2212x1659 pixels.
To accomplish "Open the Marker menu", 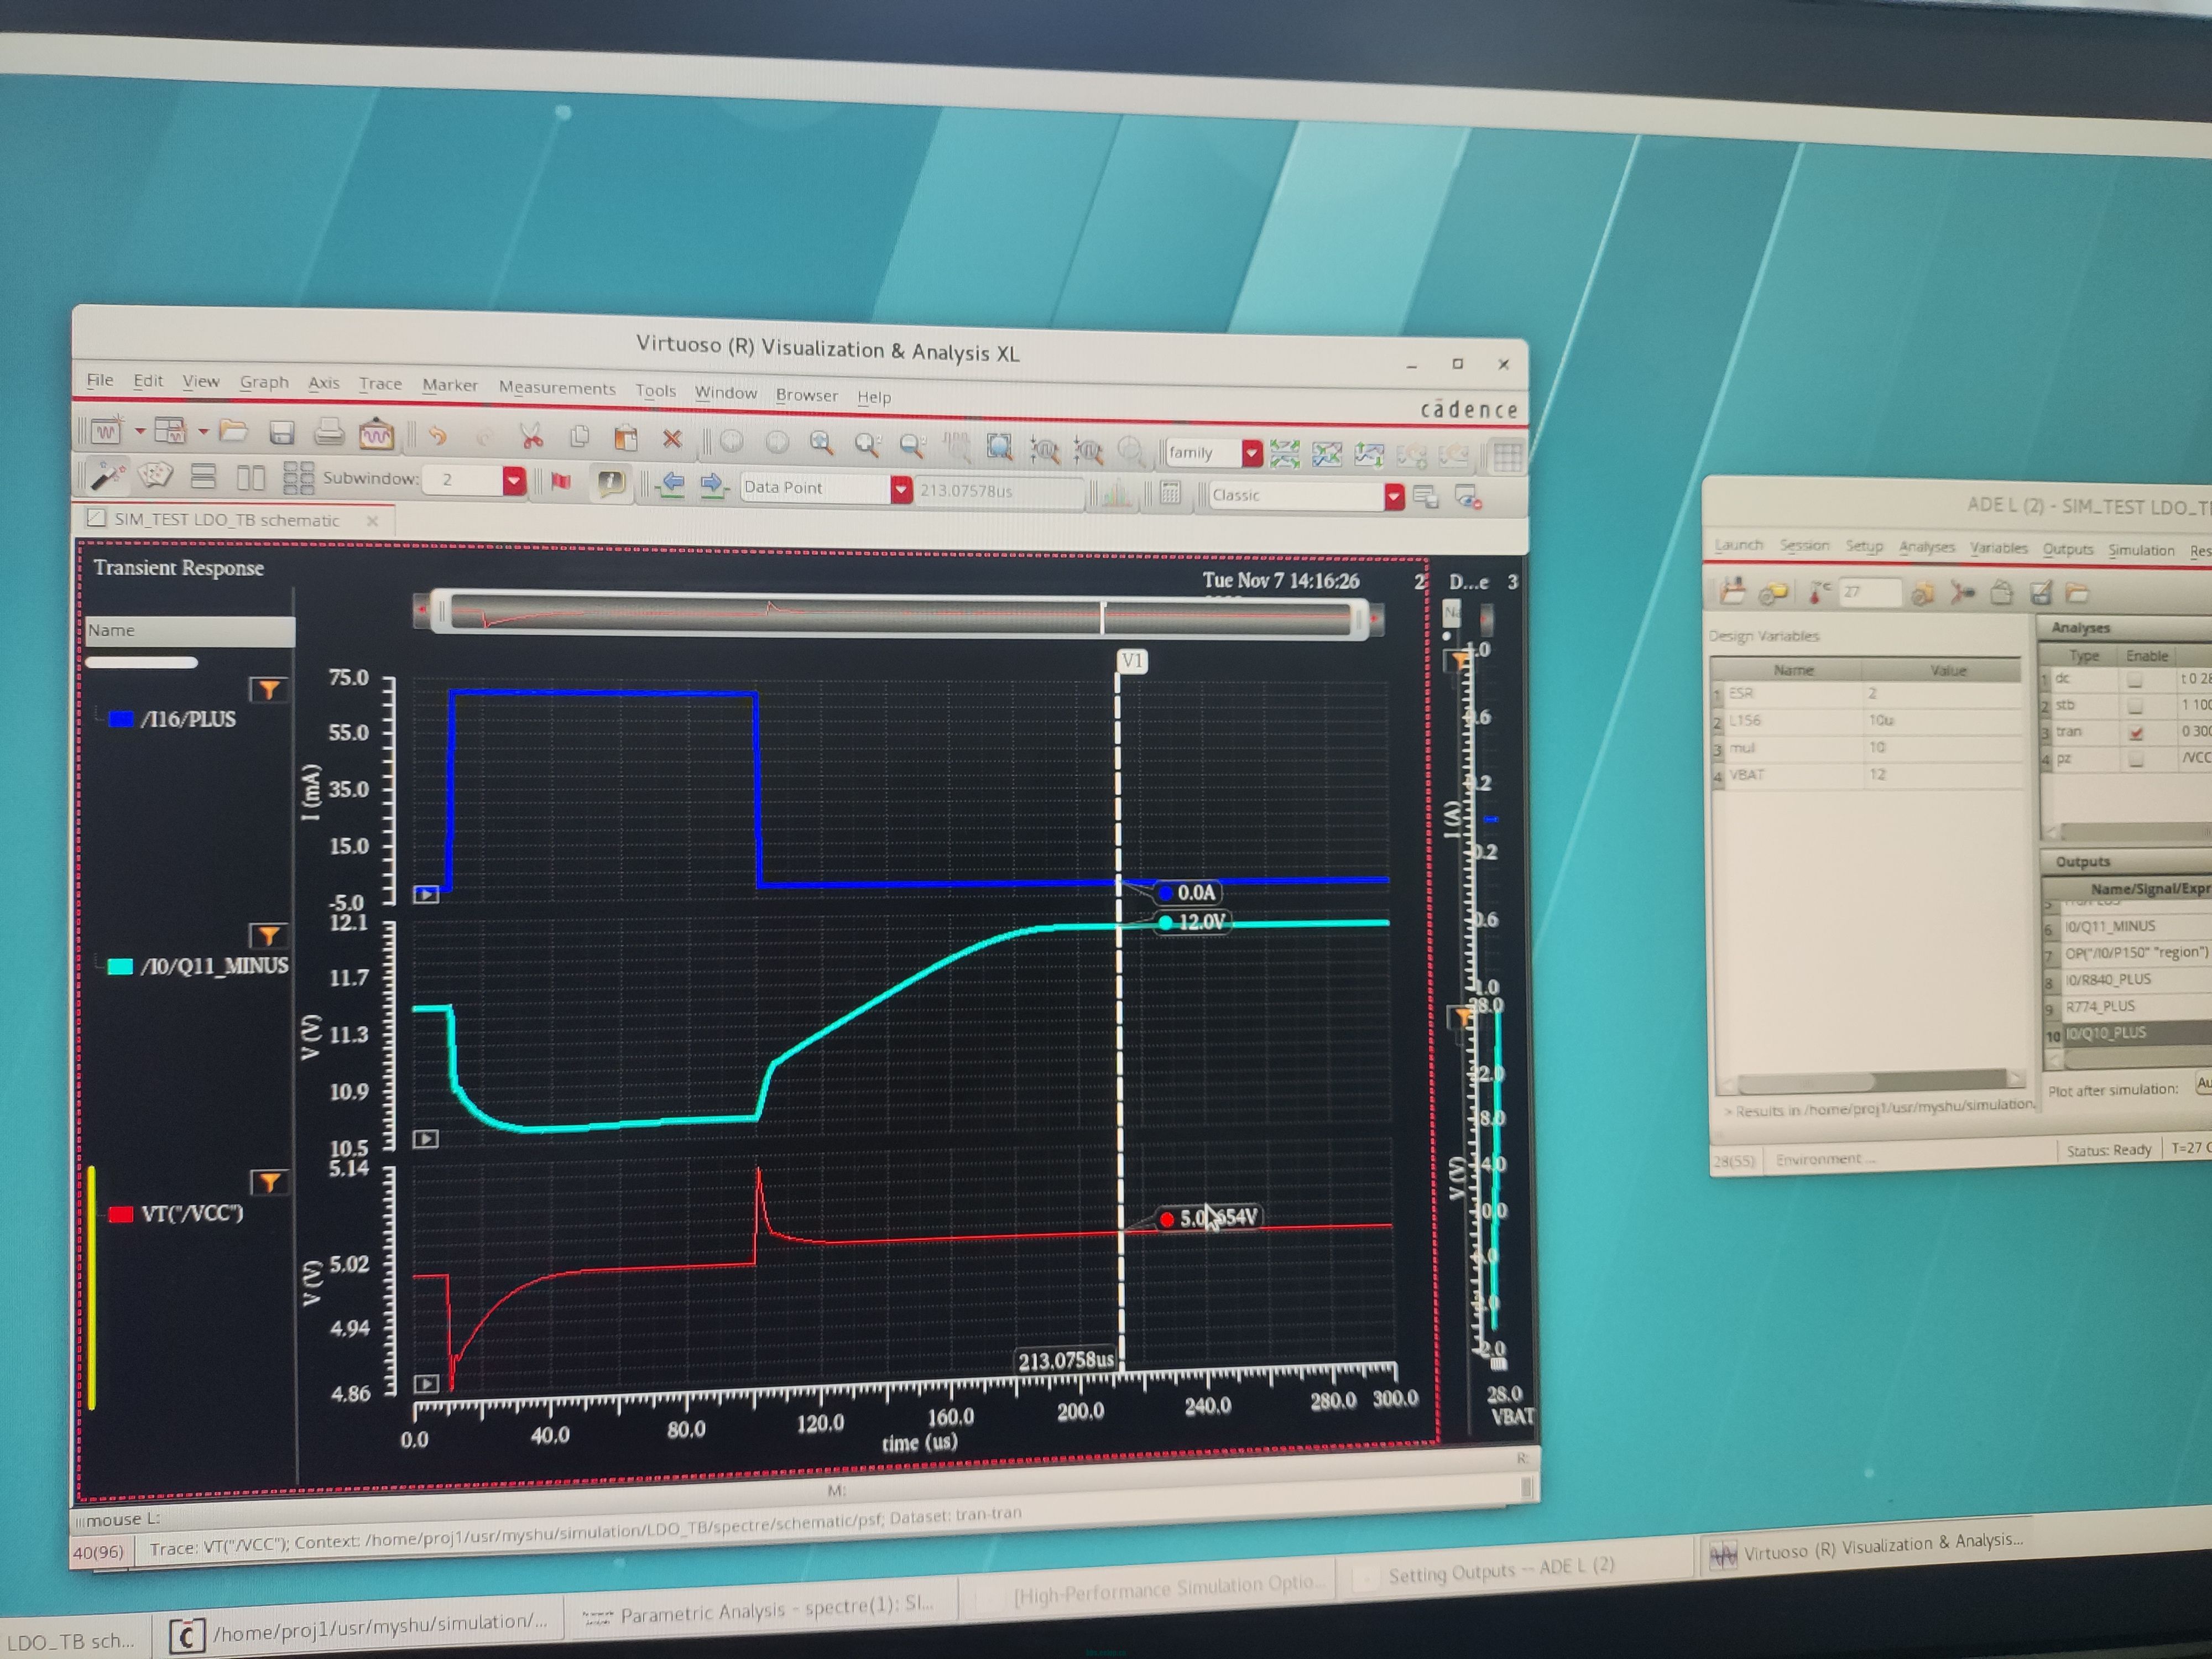I will 450,385.
